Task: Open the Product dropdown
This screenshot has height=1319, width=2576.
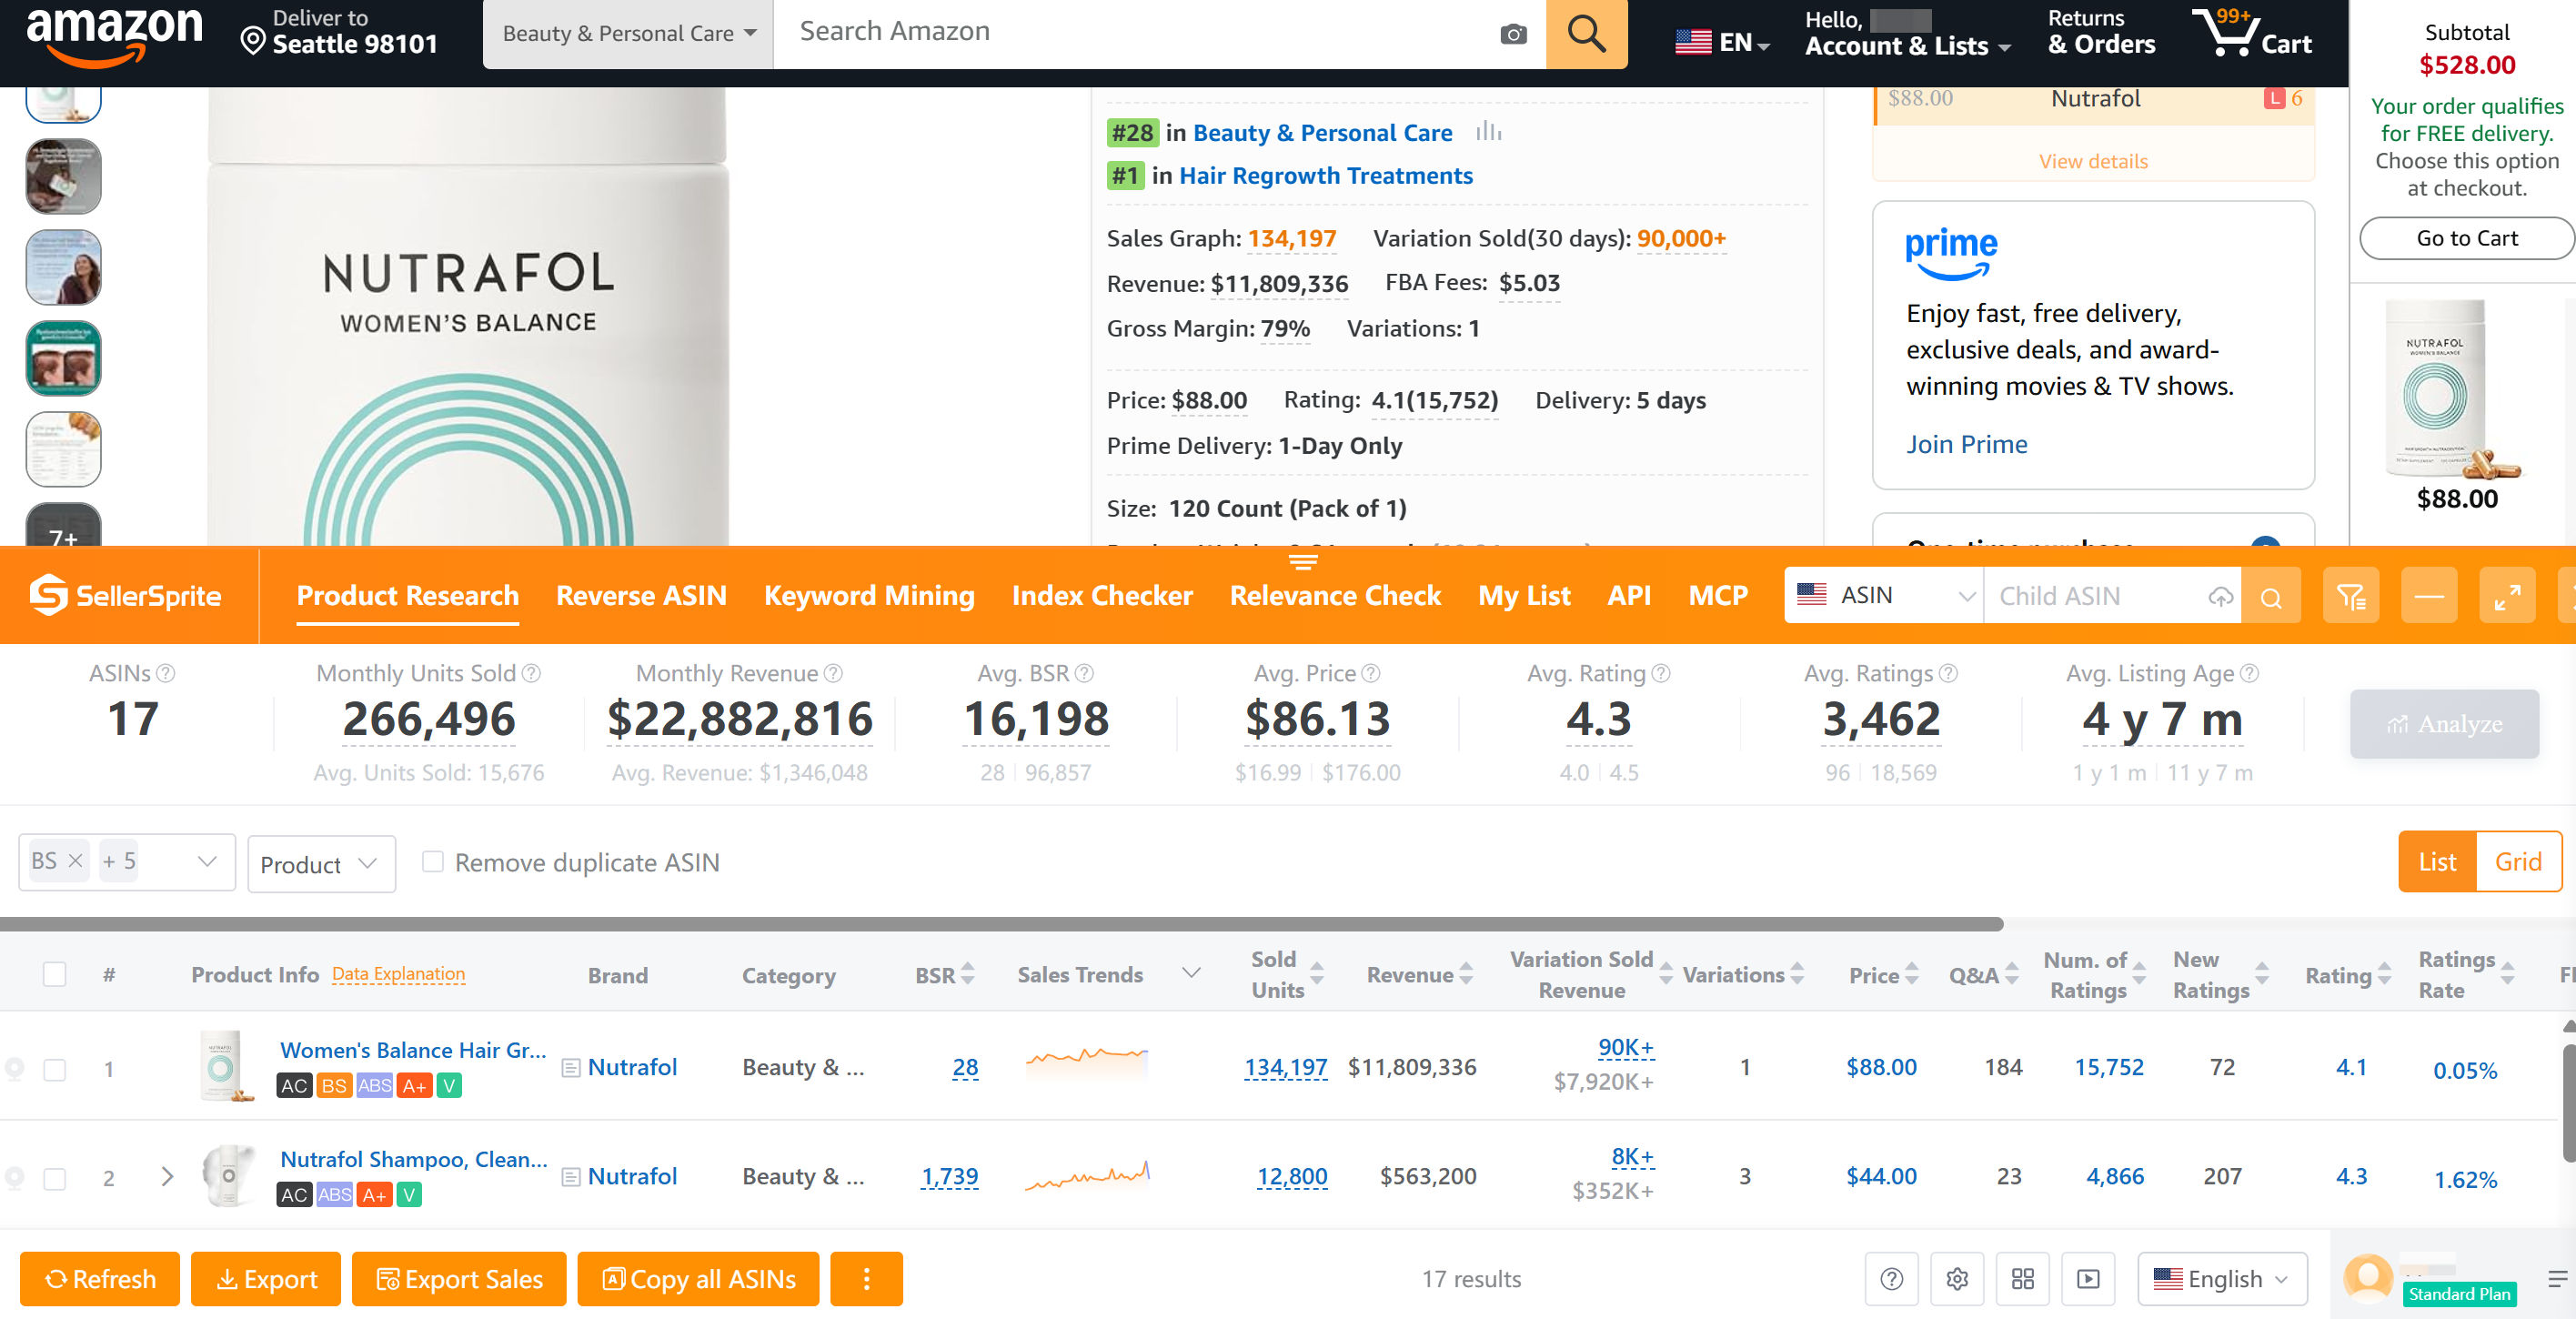Action: [x=321, y=864]
